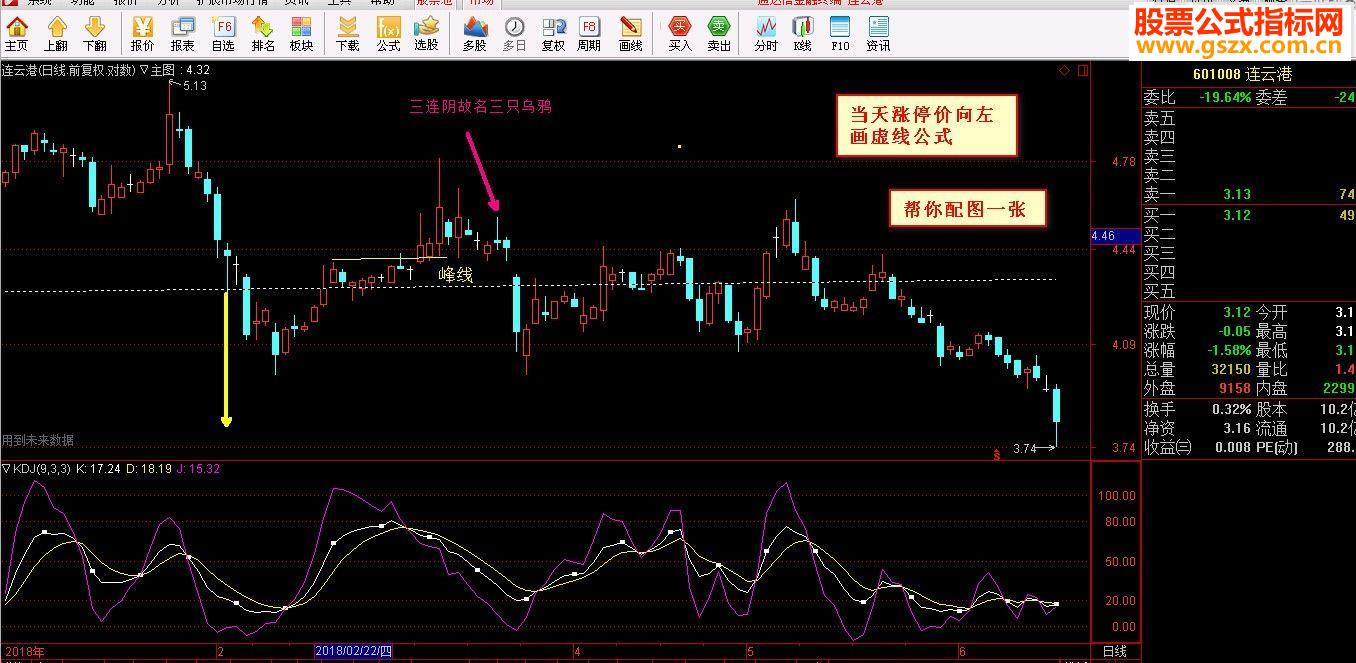Screen dimensions: 1356x663
Task: Click the red 买入 buy icon
Action: point(680,33)
